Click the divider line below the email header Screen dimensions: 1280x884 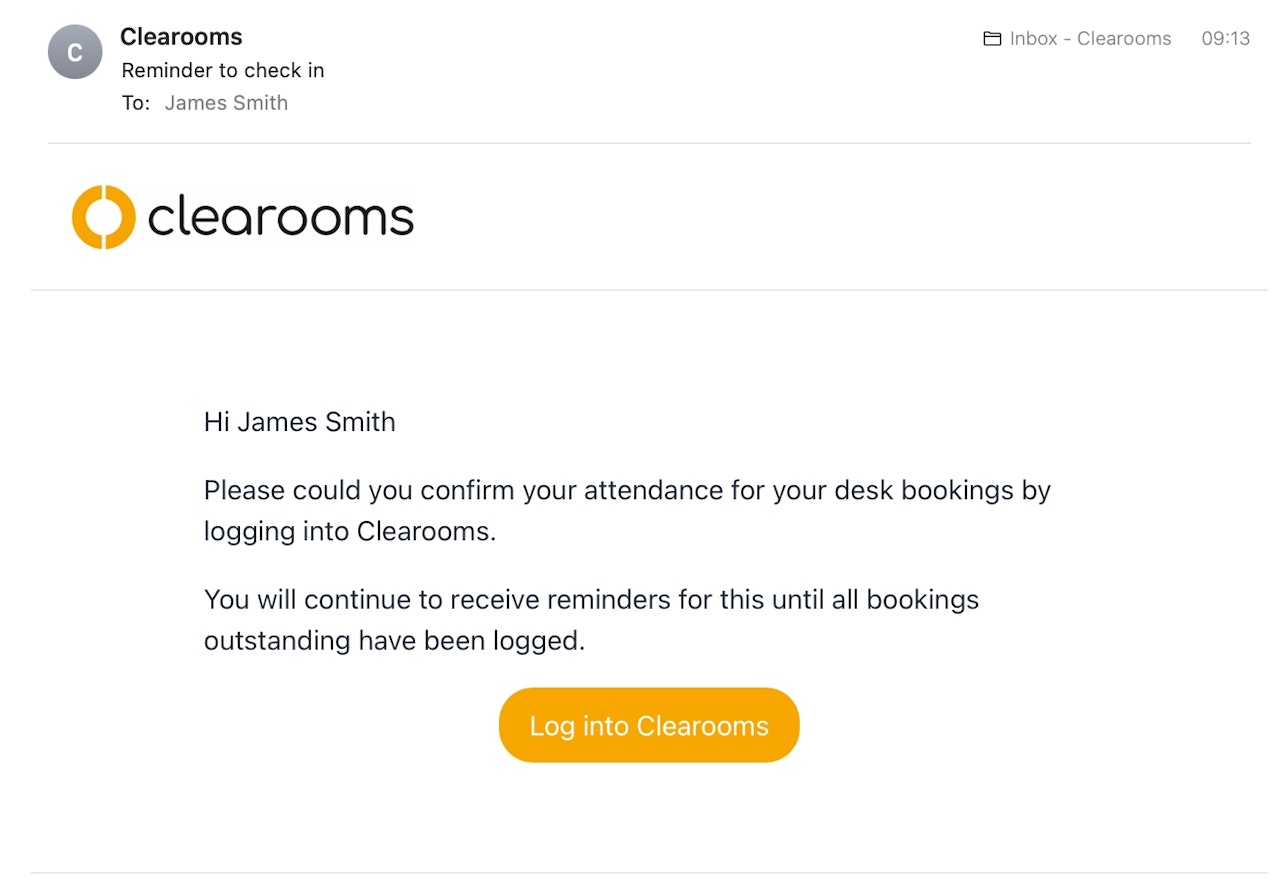[x=649, y=143]
